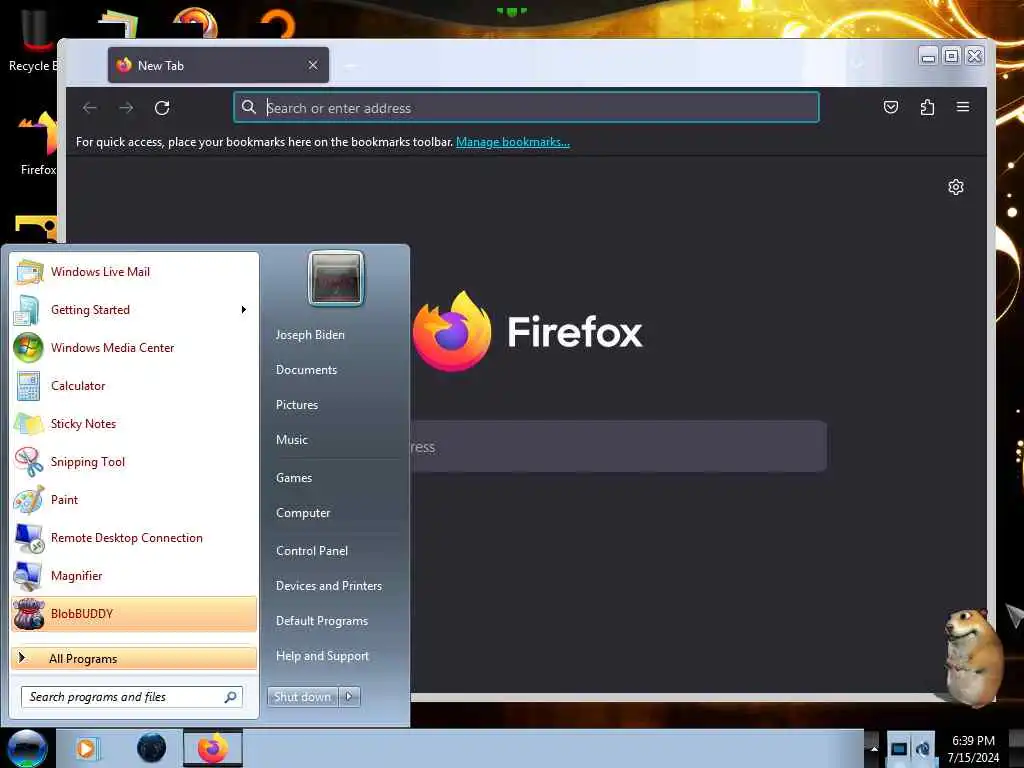
Task: Open Computer from Start menu
Action: click(x=303, y=513)
